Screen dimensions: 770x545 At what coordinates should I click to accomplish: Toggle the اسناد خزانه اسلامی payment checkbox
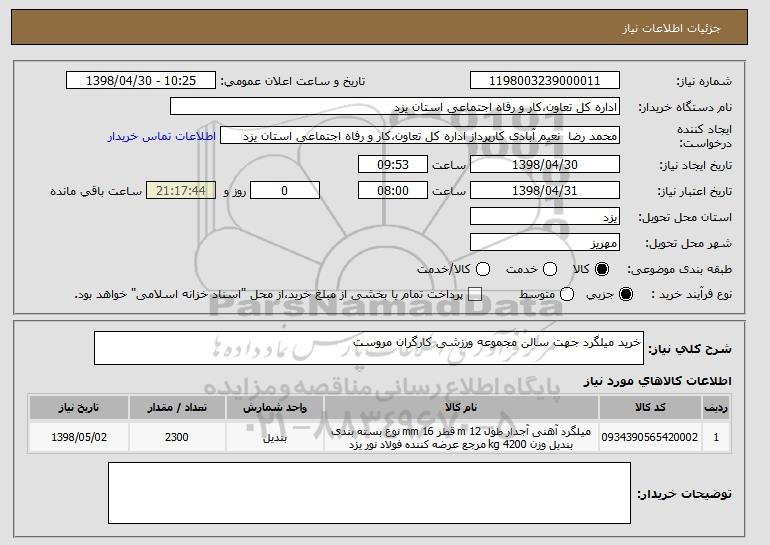[x=475, y=294]
